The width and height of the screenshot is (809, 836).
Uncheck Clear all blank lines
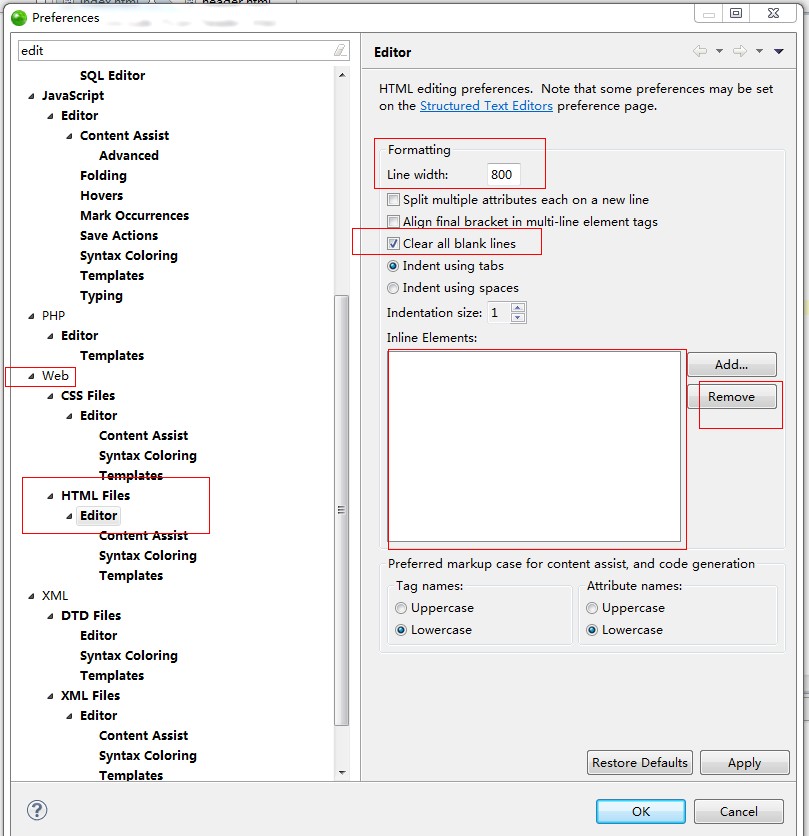tap(394, 244)
